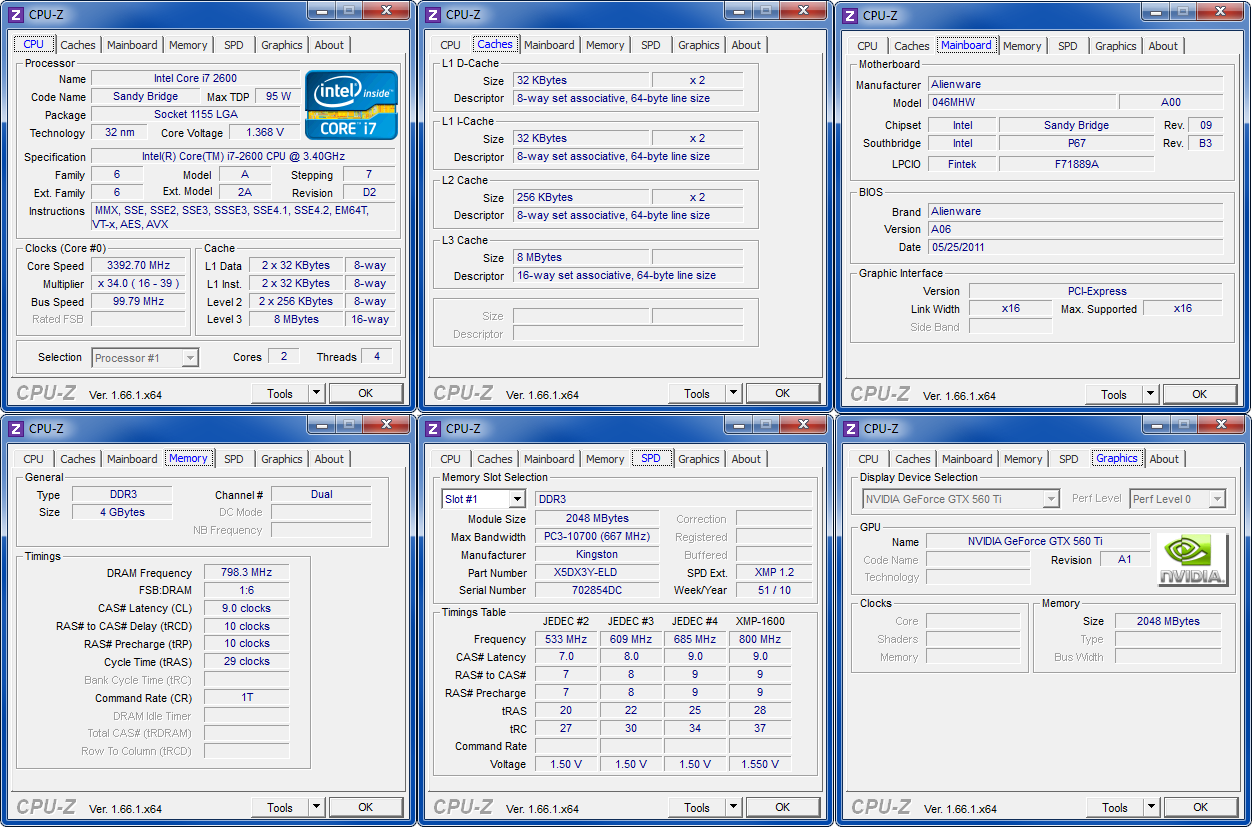The width and height of the screenshot is (1252, 828).
Task: Click the Core Voltage value 1.368 V
Action: pyautogui.click(x=264, y=132)
